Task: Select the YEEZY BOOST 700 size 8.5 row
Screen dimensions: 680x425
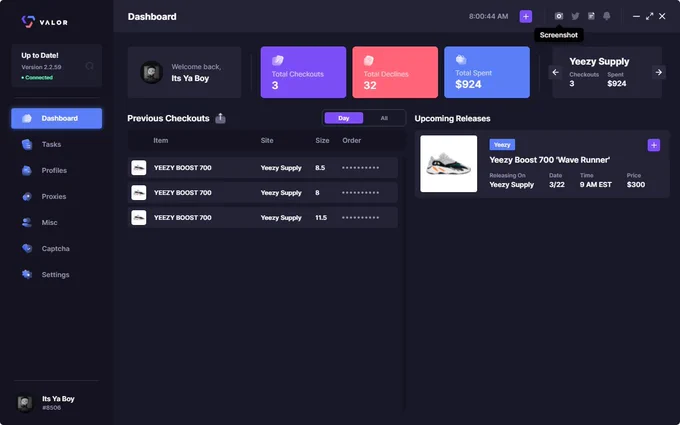Action: pos(263,168)
